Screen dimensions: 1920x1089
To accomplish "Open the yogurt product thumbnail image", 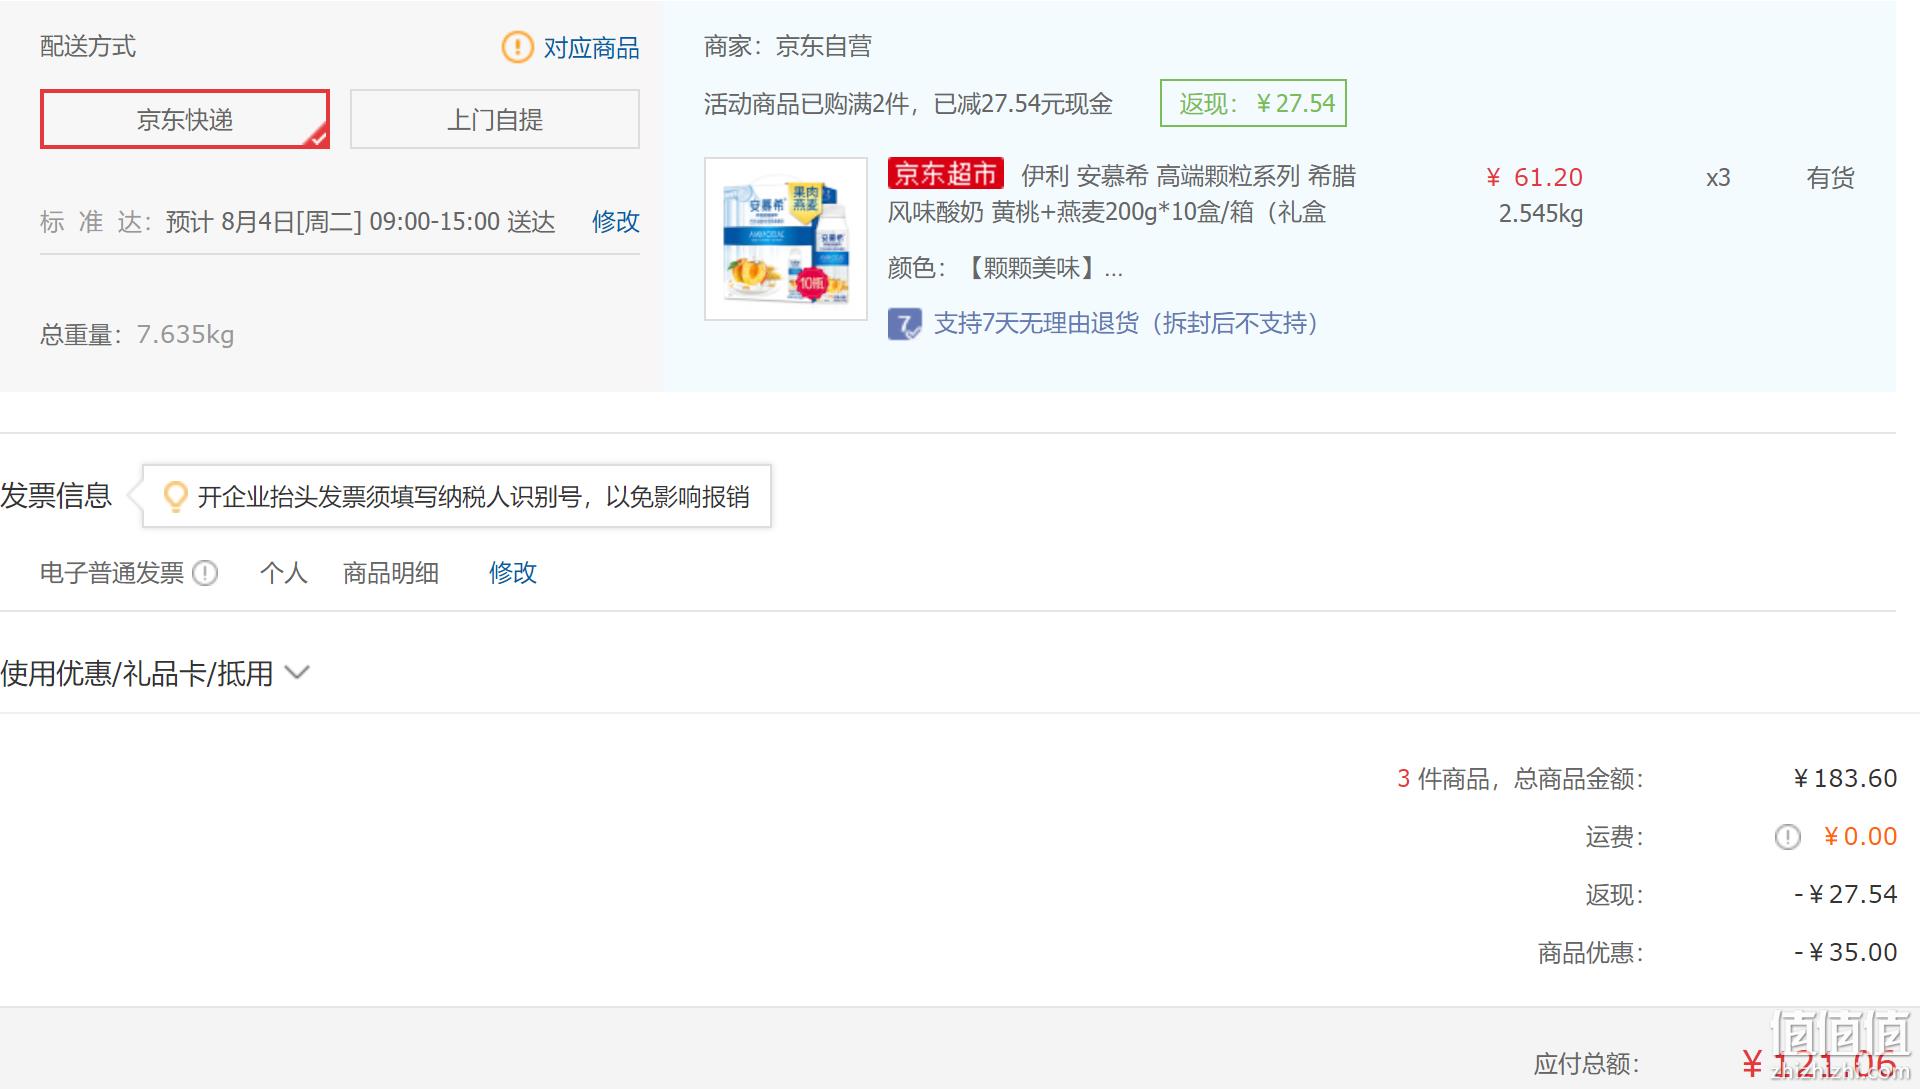I will [x=786, y=239].
